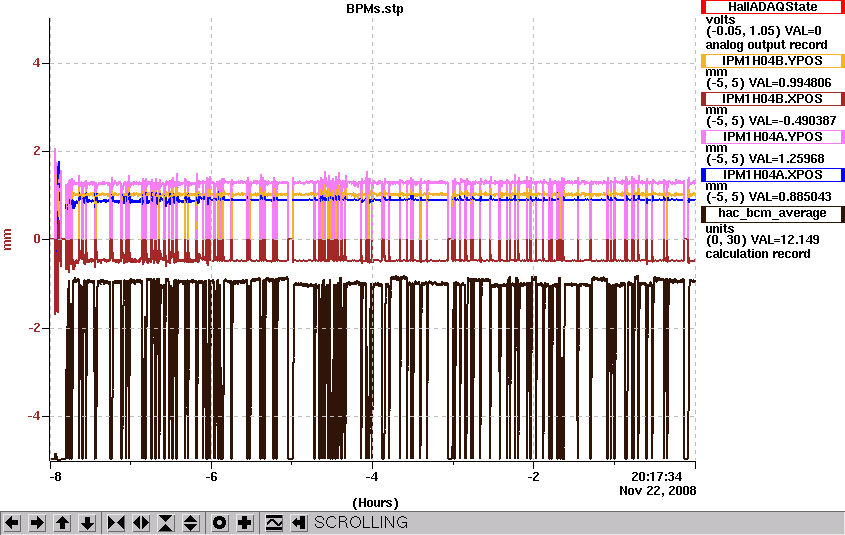Select the IPM1H04A.XPOS legend entry
Screen dimensions: 845x535
click(773, 175)
